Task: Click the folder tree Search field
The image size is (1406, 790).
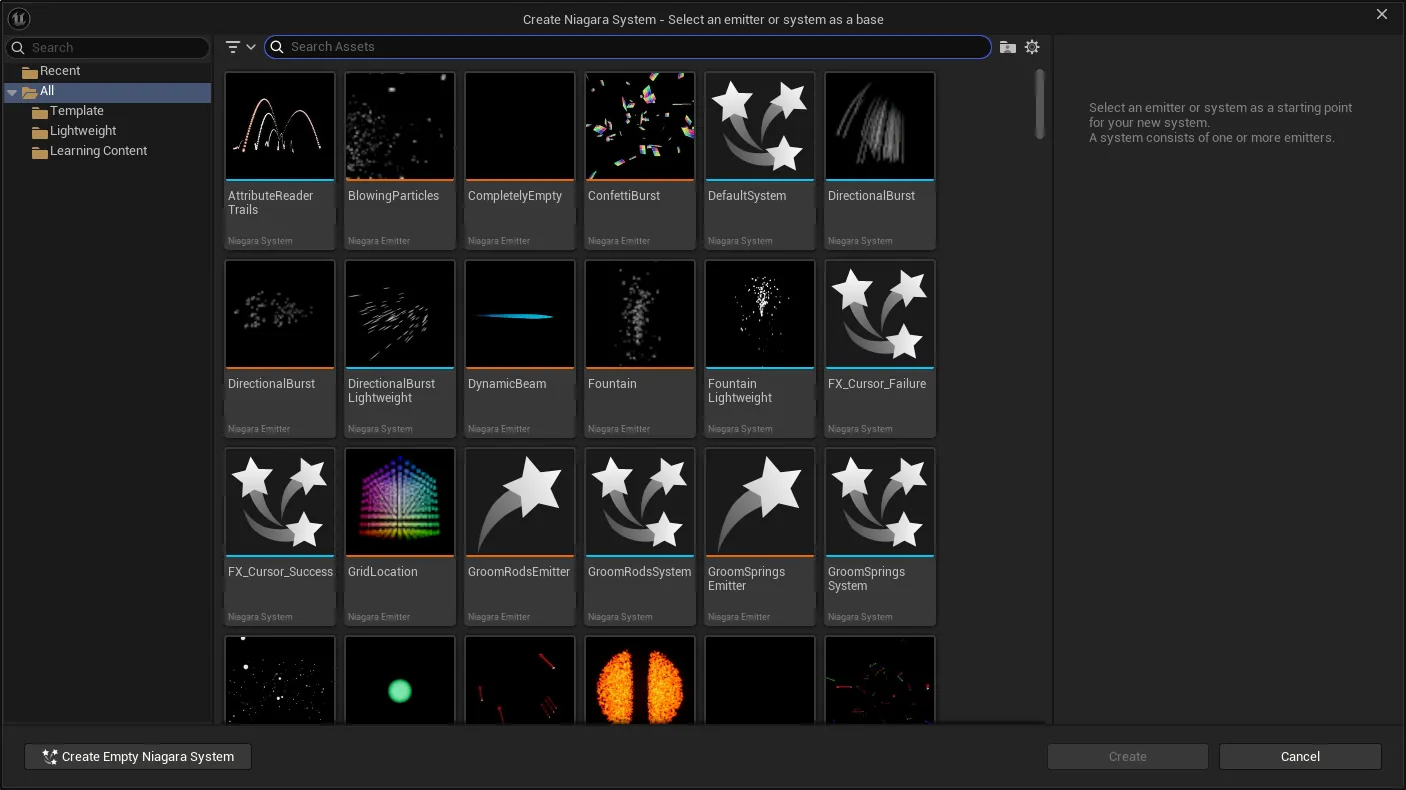Action: coord(108,47)
